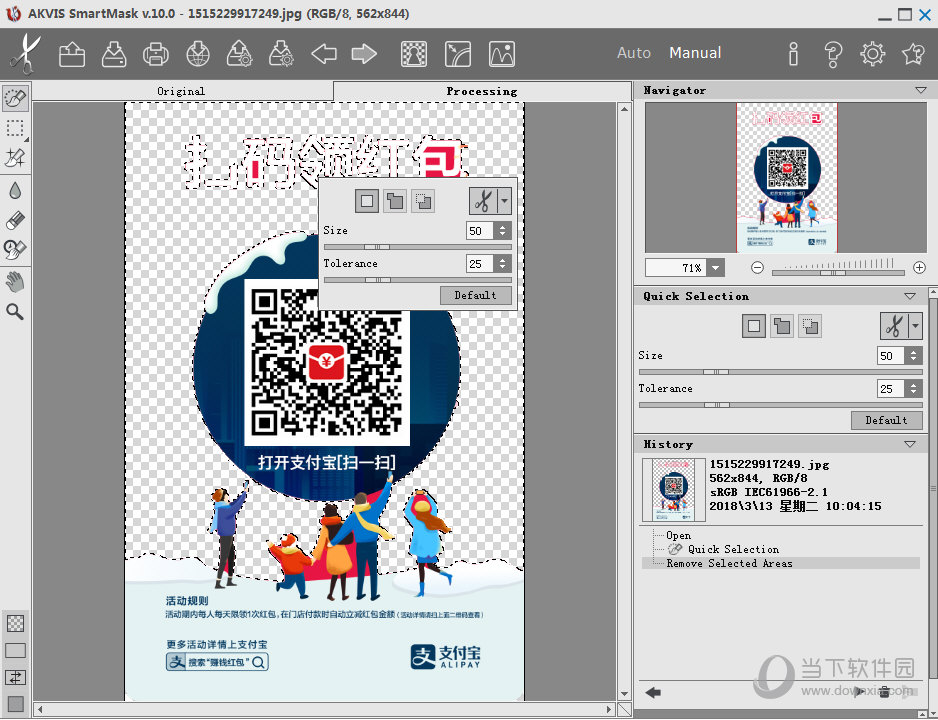938x720 pixels.
Task: Zoom out with the Navigator minus button
Action: [x=757, y=268]
